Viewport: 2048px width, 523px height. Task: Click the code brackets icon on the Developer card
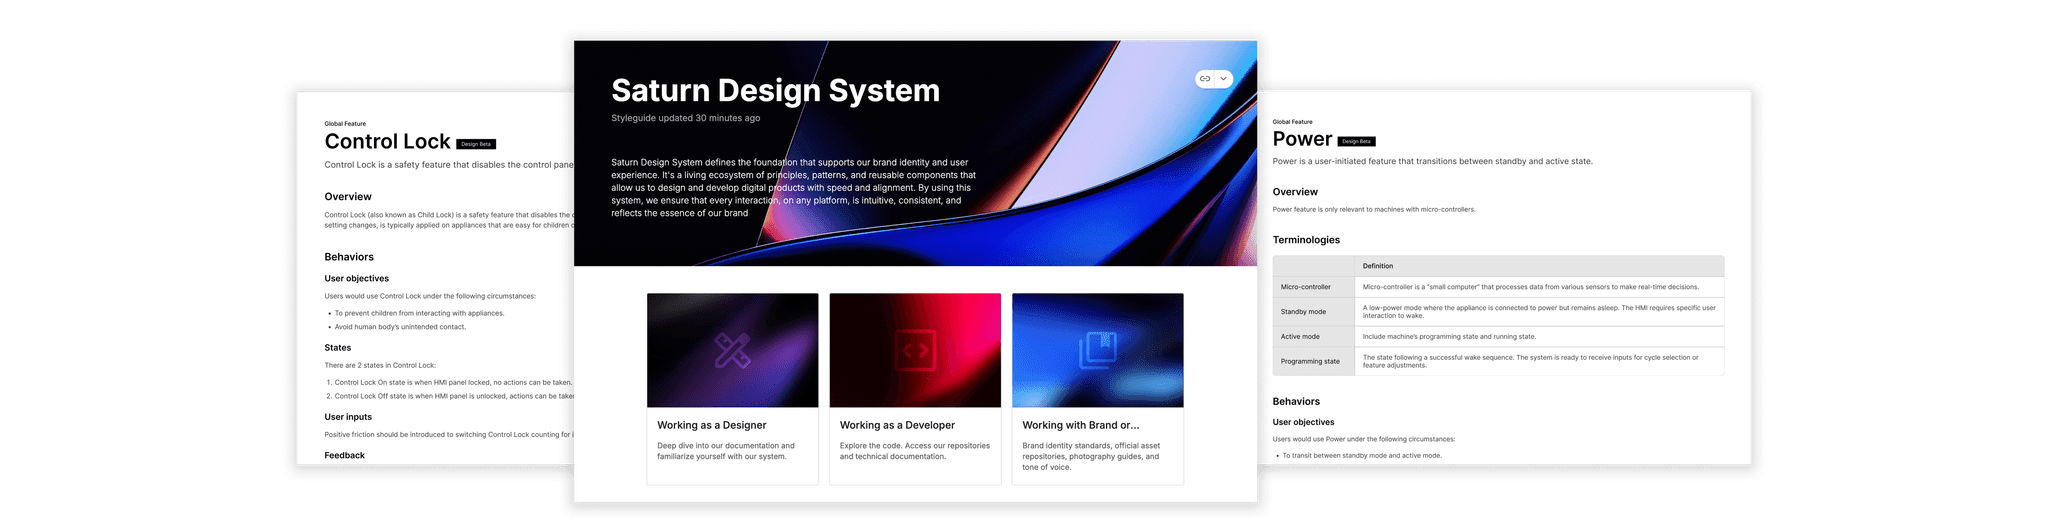915,350
